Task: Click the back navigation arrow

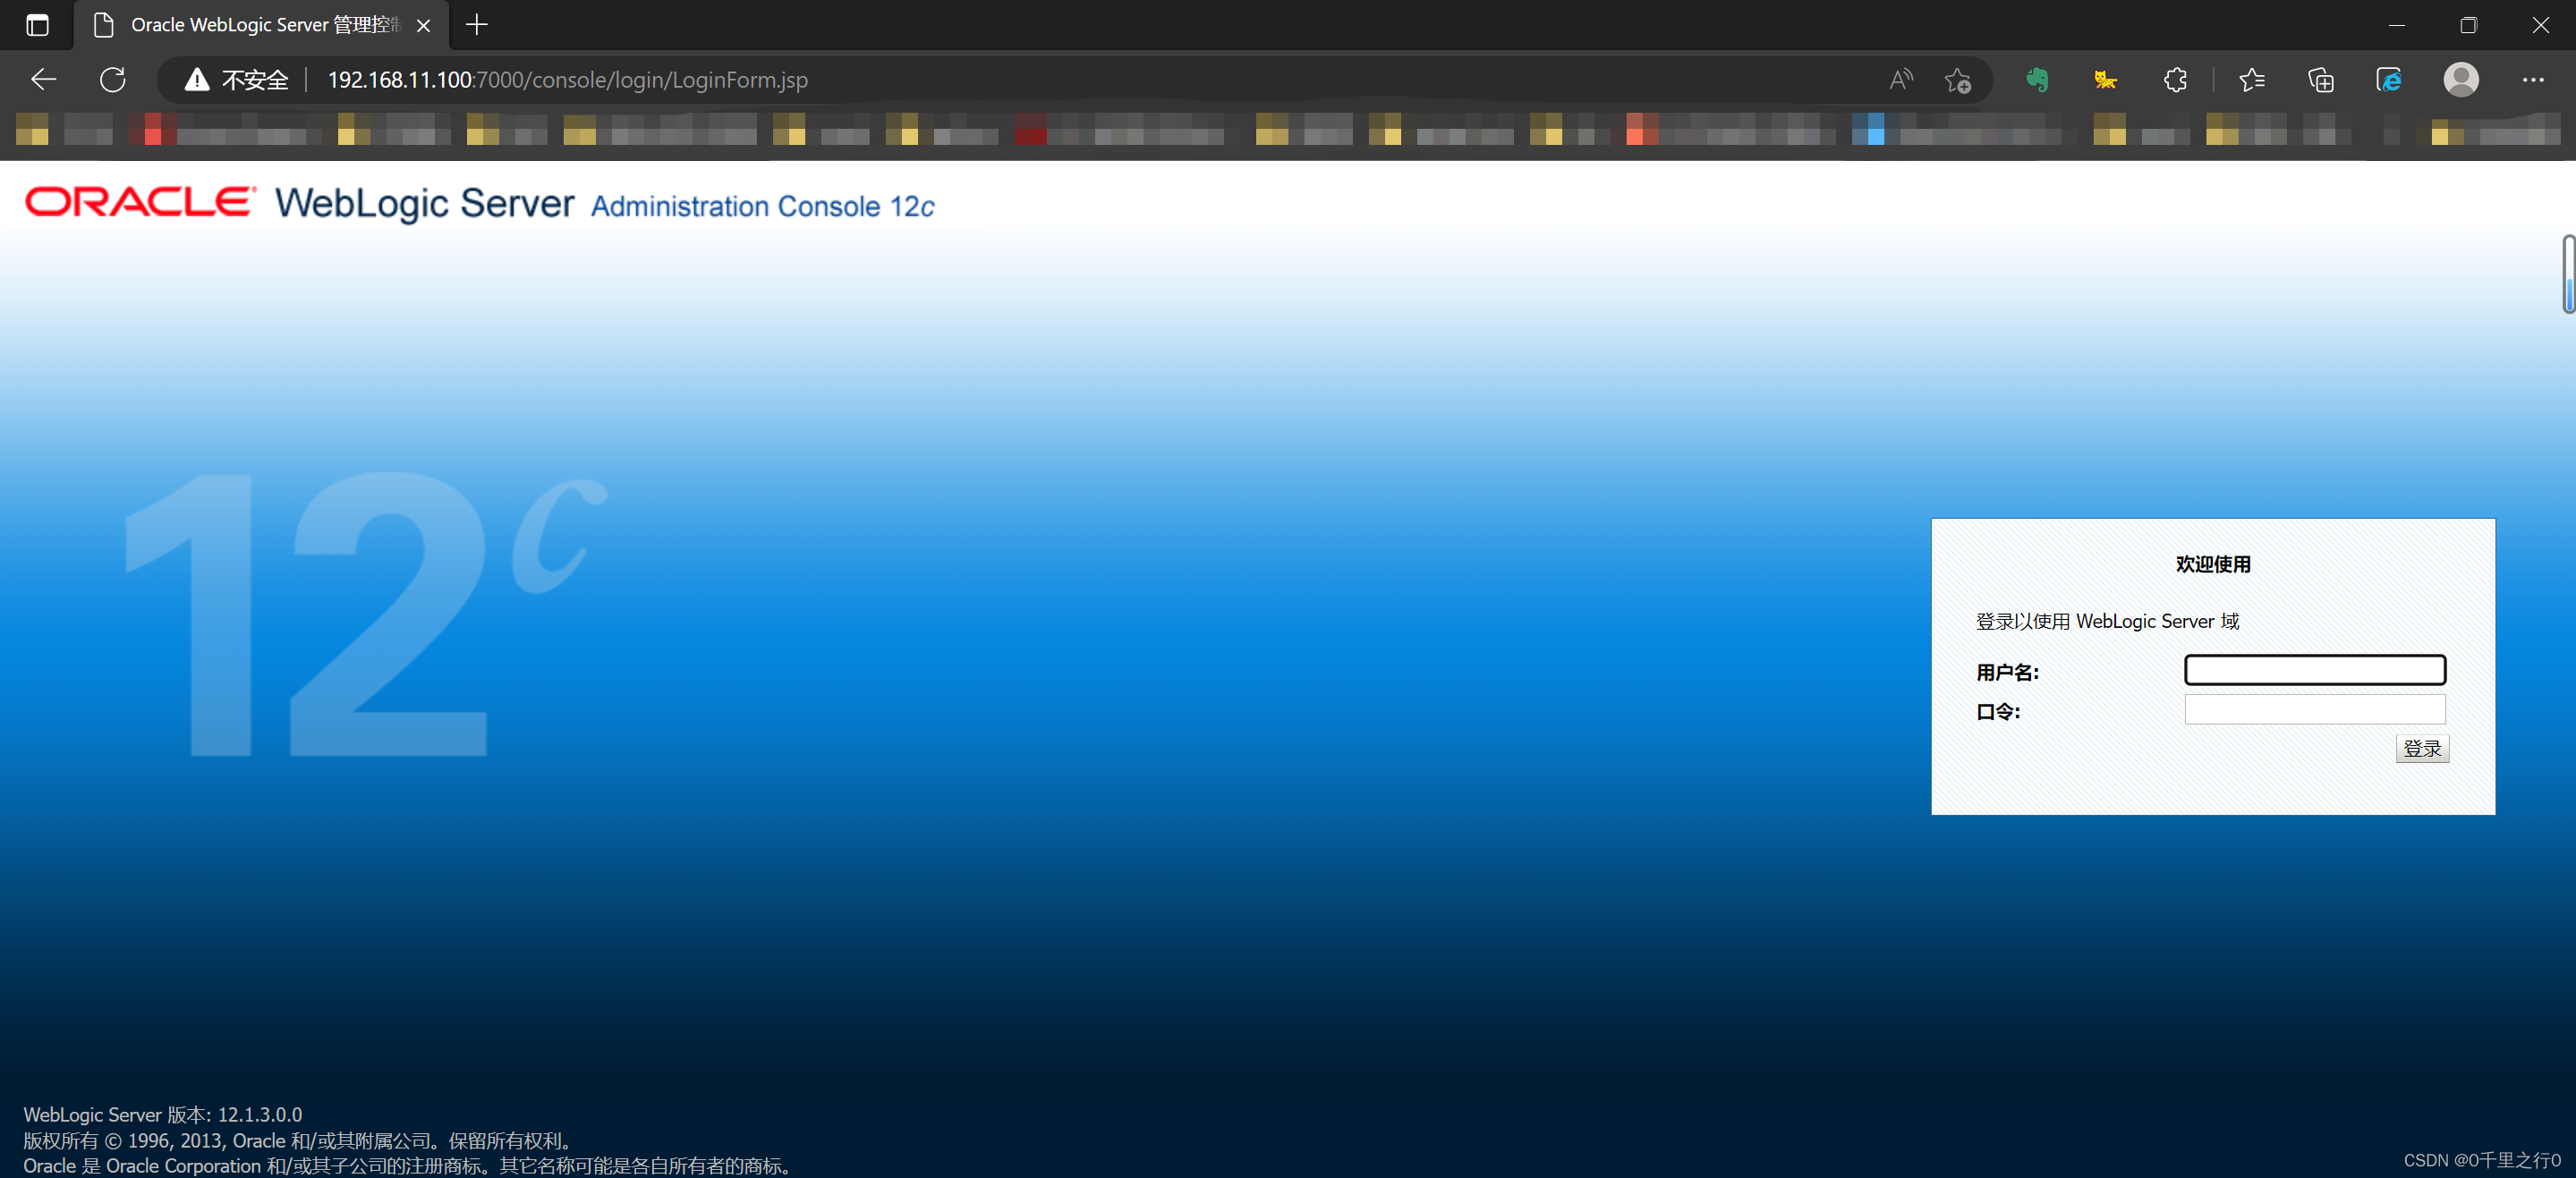Action: tap(43, 80)
